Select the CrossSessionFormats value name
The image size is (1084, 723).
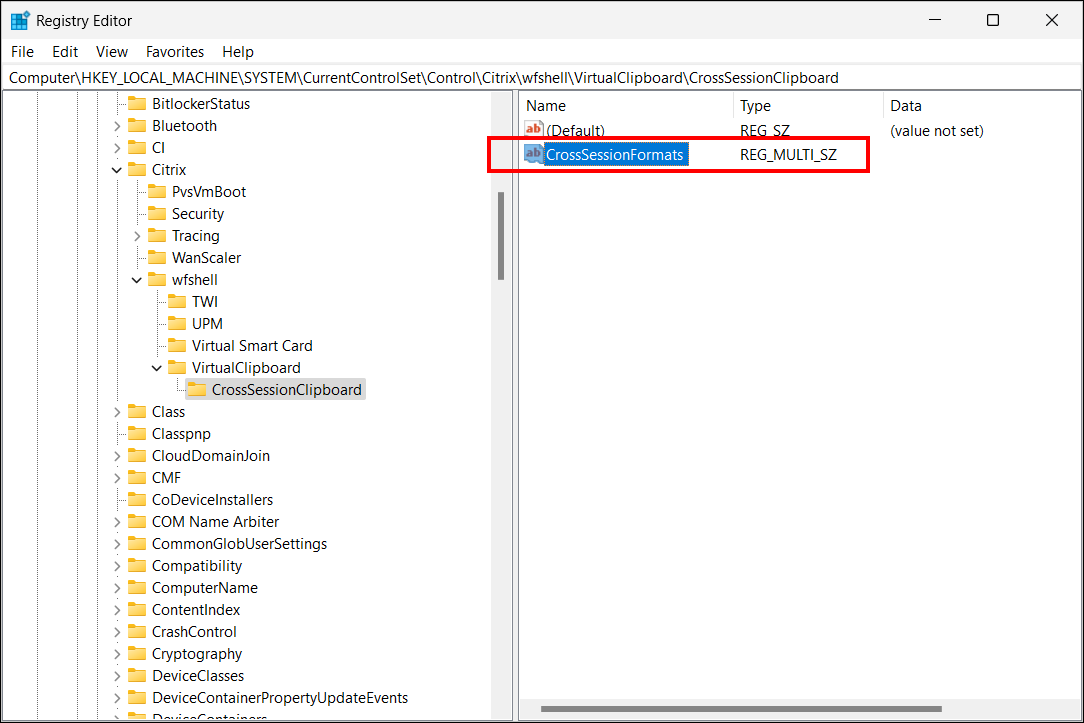tap(615, 155)
